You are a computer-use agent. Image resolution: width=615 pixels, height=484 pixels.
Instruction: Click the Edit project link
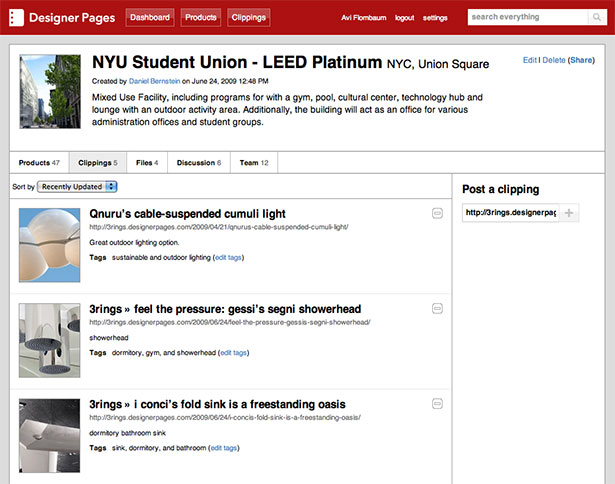point(529,60)
